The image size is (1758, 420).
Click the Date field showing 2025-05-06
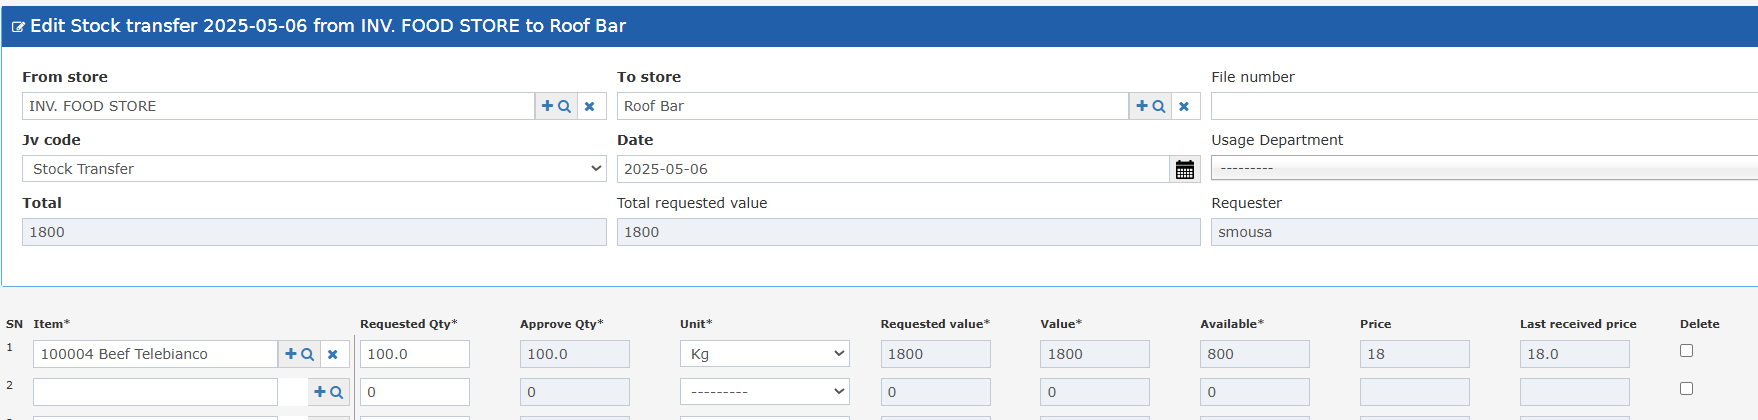pyautogui.click(x=893, y=169)
